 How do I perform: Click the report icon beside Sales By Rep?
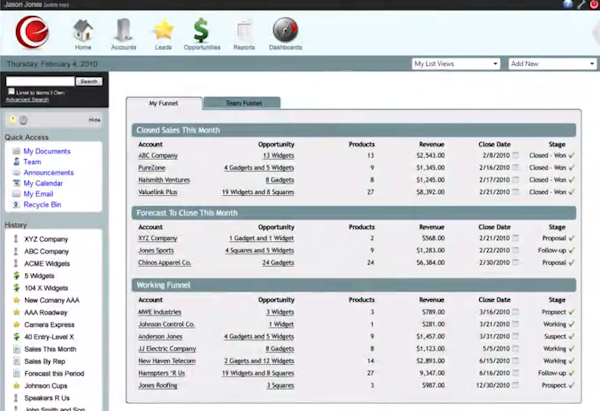[16, 361]
